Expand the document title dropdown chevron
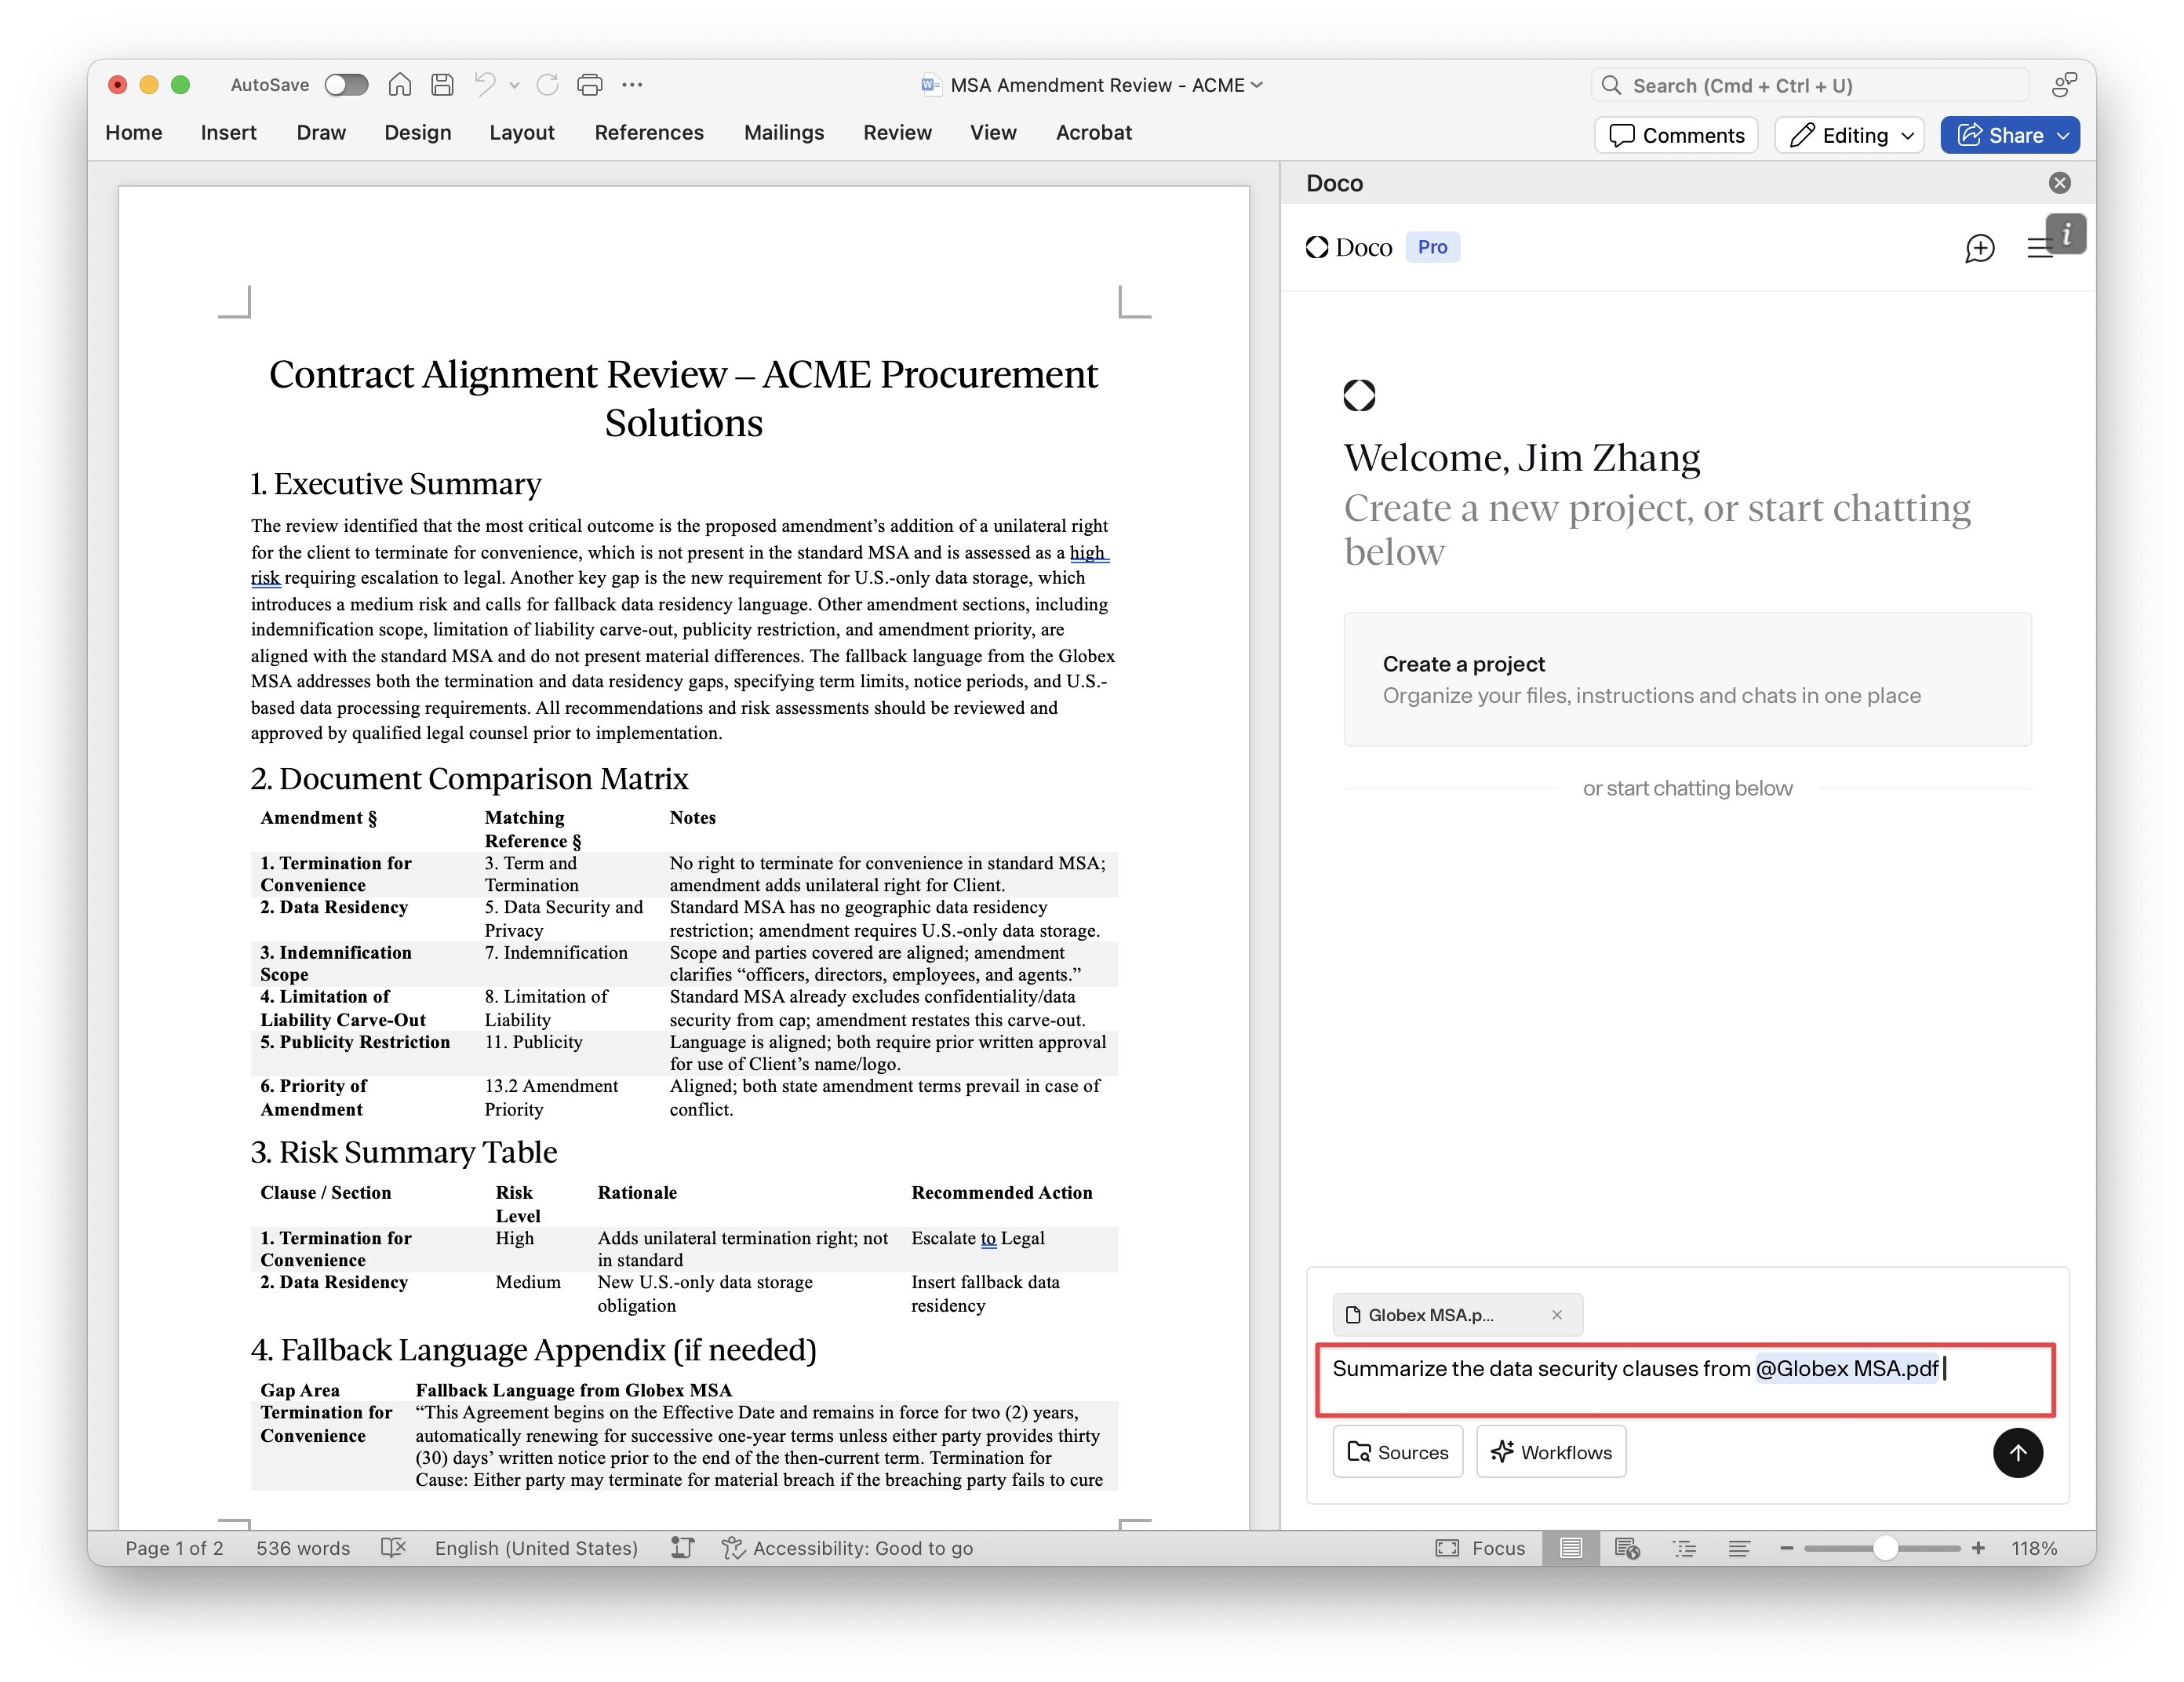Viewport: 2184px width, 1682px height. [x=1258, y=85]
